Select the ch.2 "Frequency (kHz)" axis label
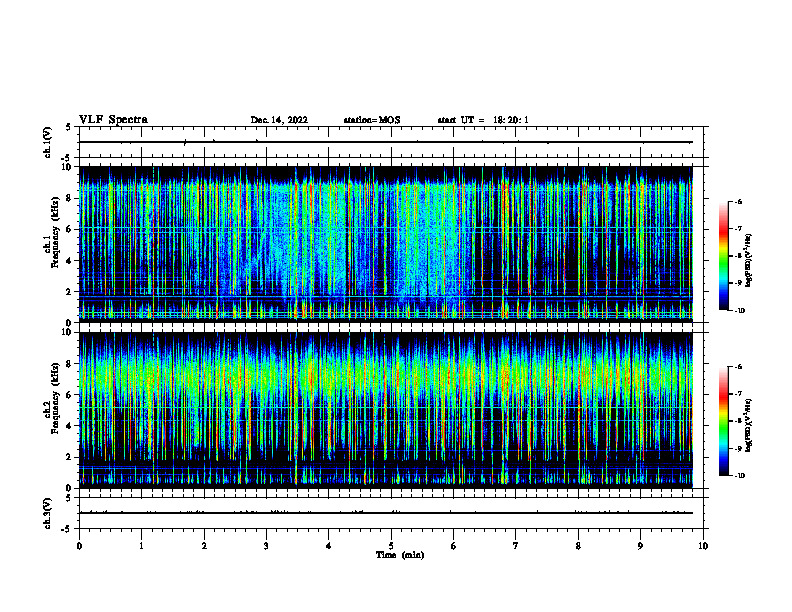 (x=55, y=398)
